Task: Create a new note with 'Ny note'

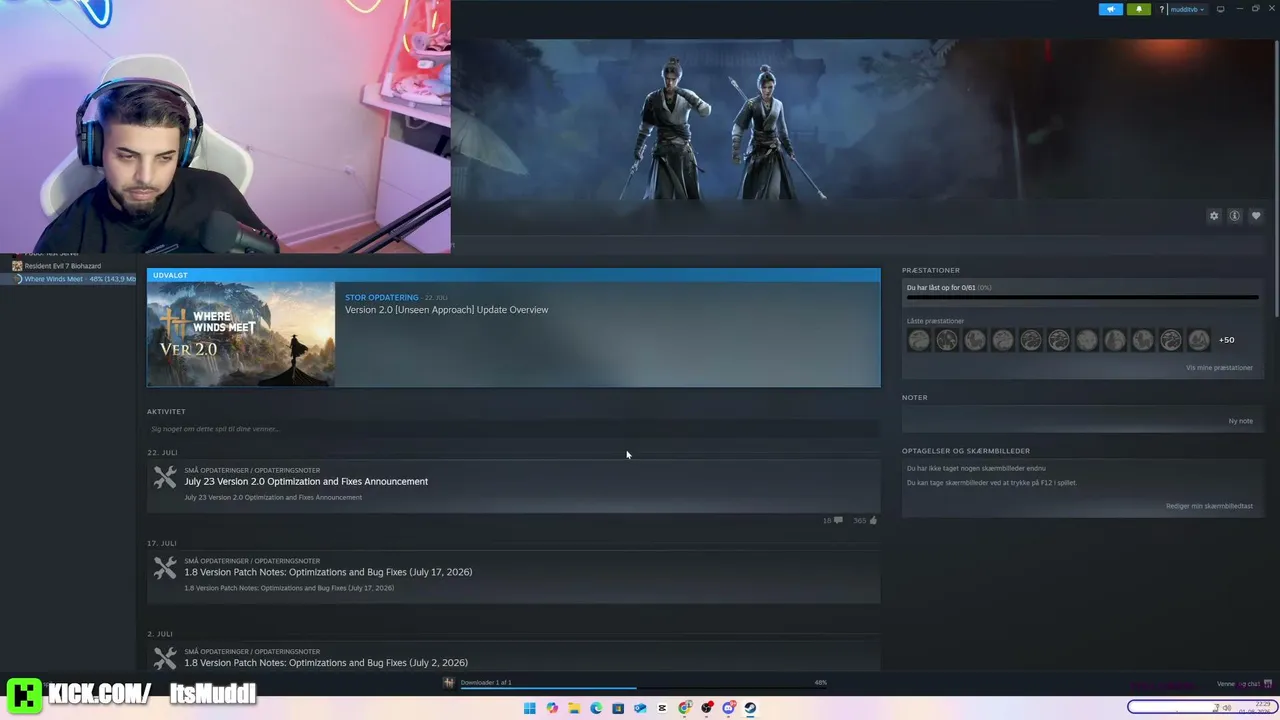Action: [x=1240, y=421]
